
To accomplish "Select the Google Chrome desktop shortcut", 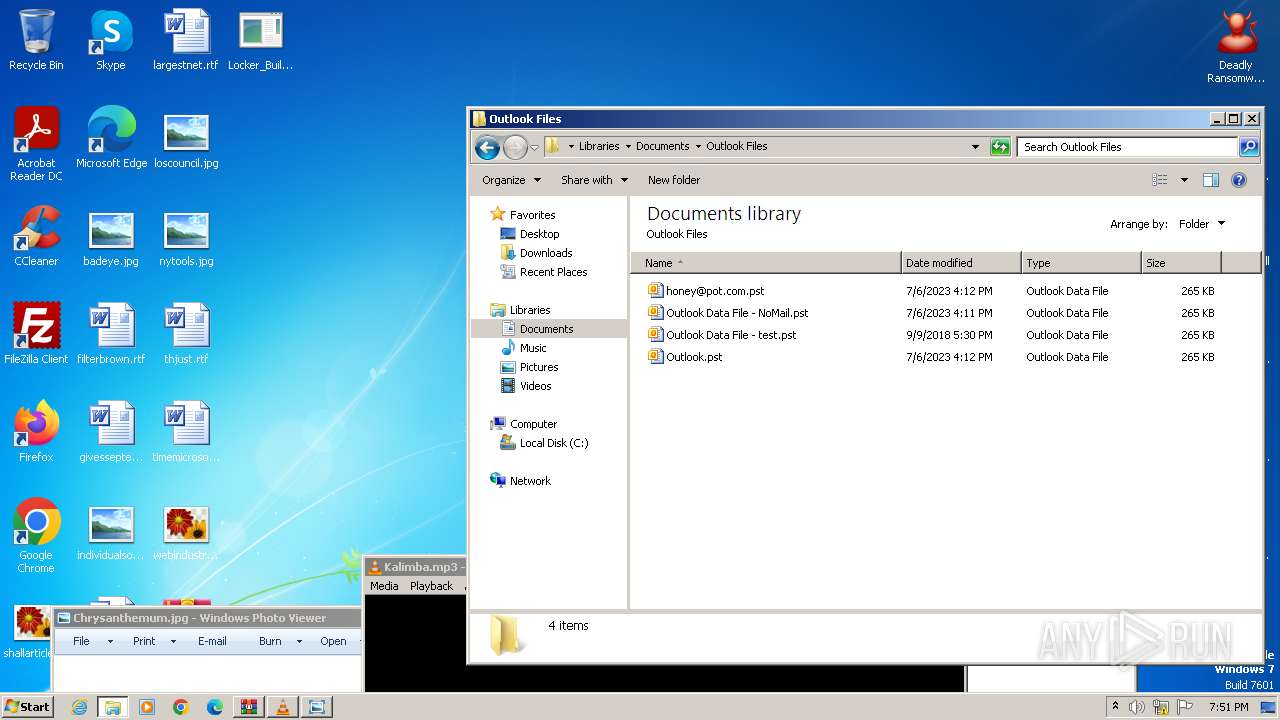I will pyautogui.click(x=36, y=537).
